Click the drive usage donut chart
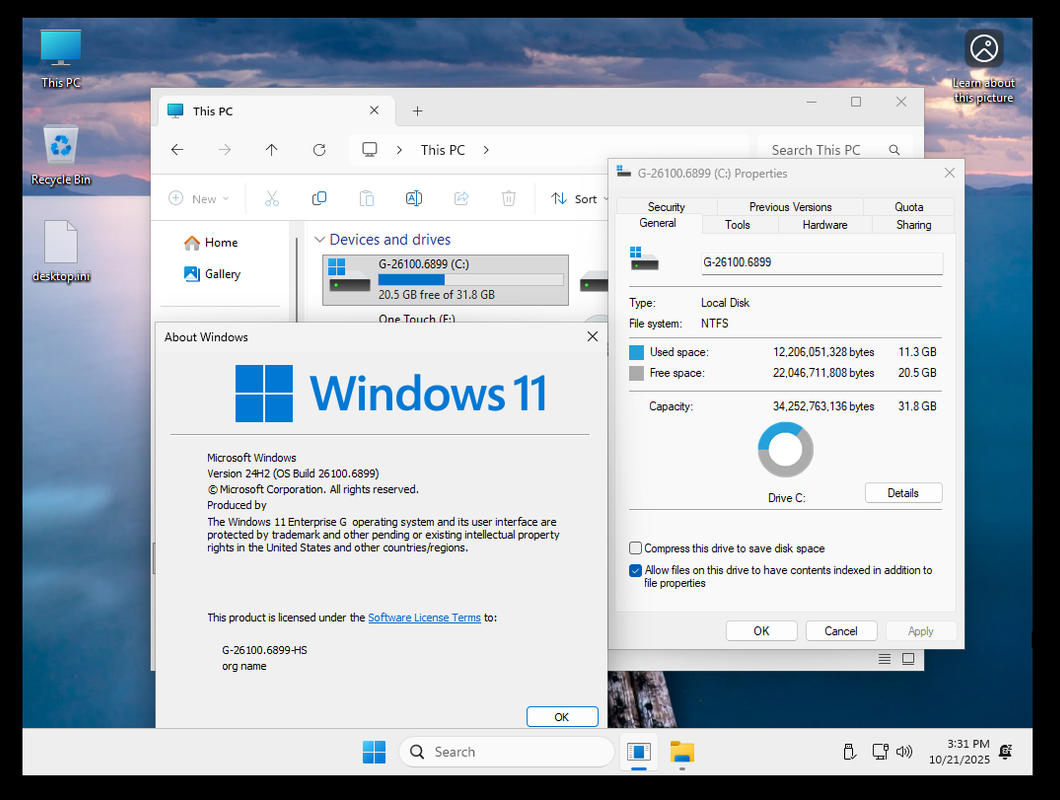 coord(786,450)
